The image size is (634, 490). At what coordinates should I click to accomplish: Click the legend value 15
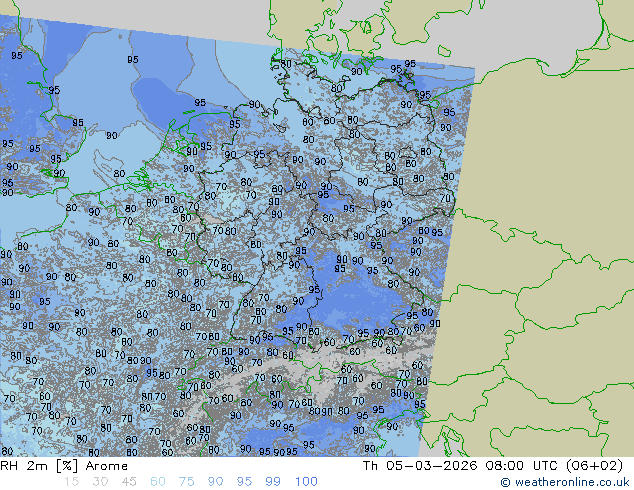72,482
